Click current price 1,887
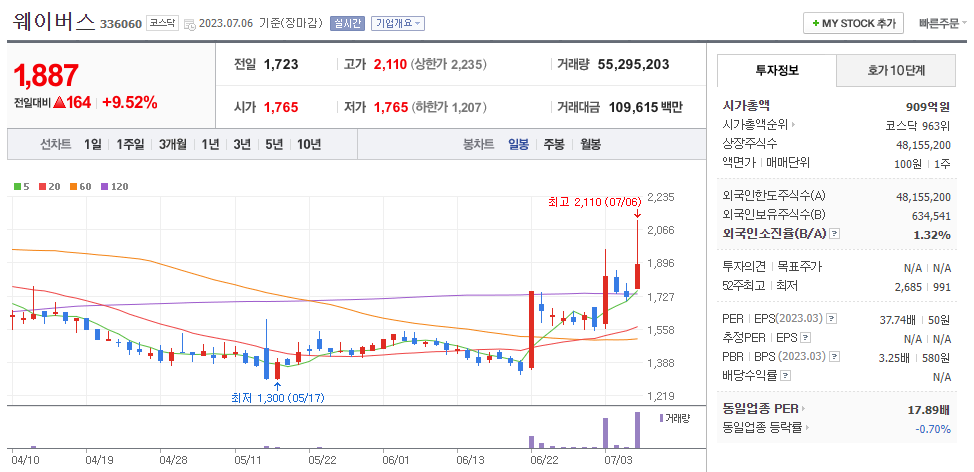Viewport: 974px width, 472px height. [46, 75]
